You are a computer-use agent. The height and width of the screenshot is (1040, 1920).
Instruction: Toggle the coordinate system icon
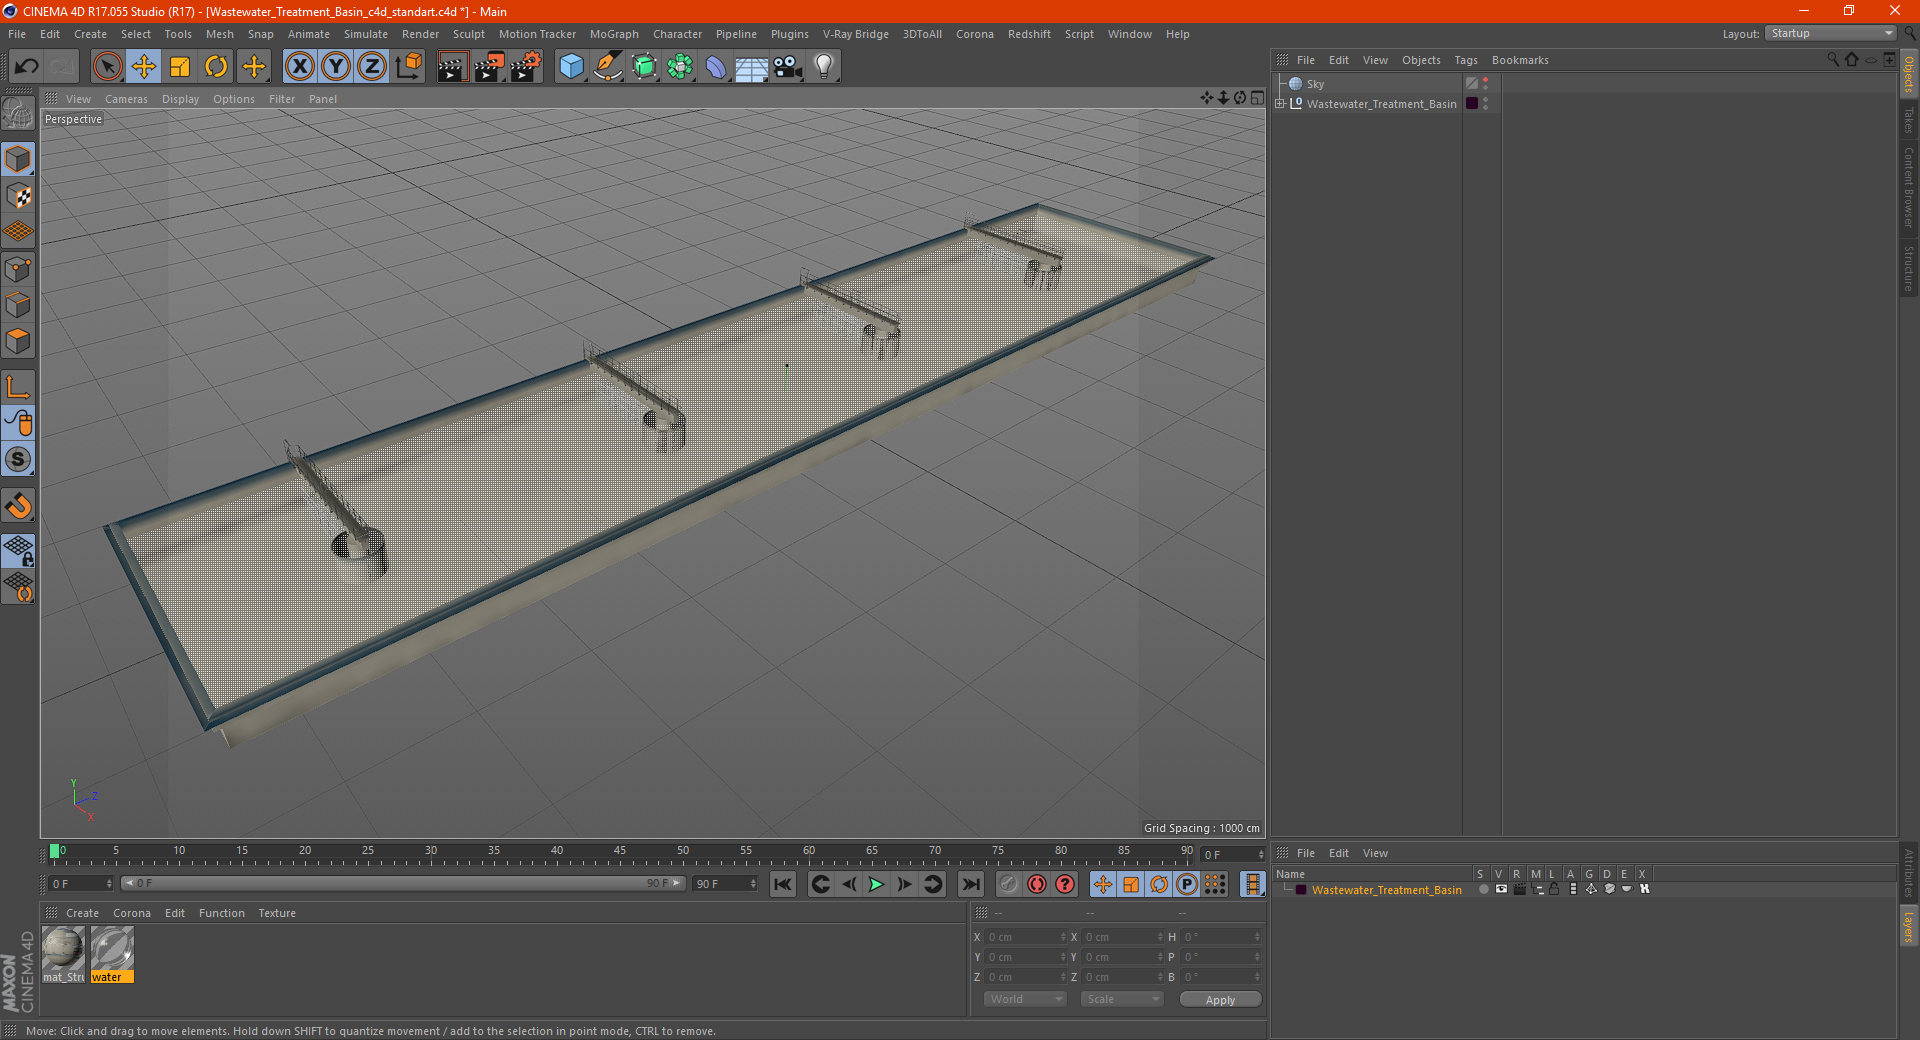pos(409,67)
